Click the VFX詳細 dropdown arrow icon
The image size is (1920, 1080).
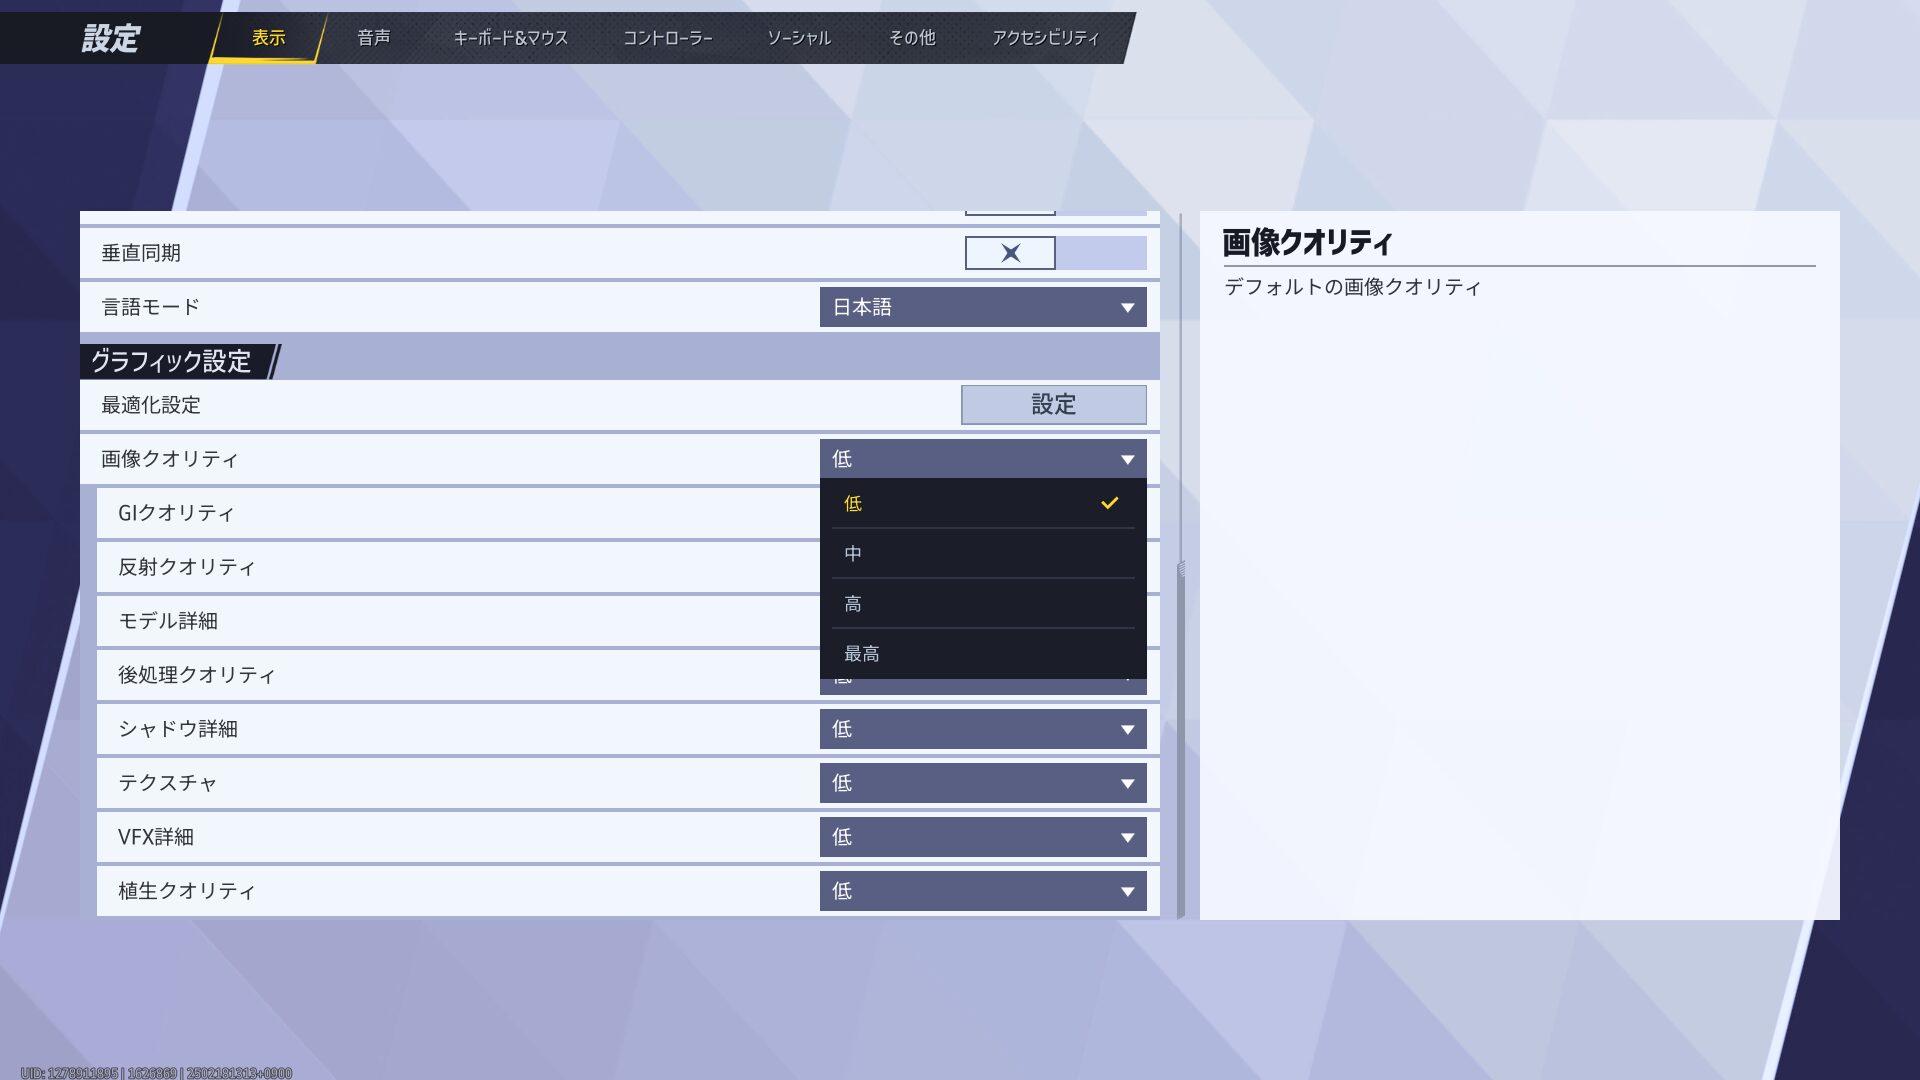[1127, 838]
